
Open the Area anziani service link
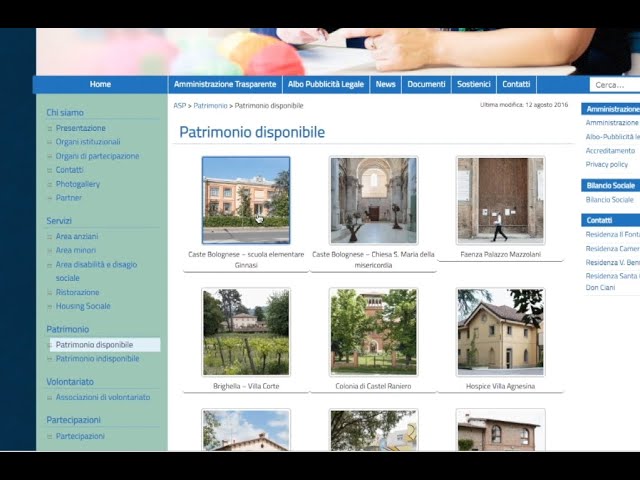(77, 236)
